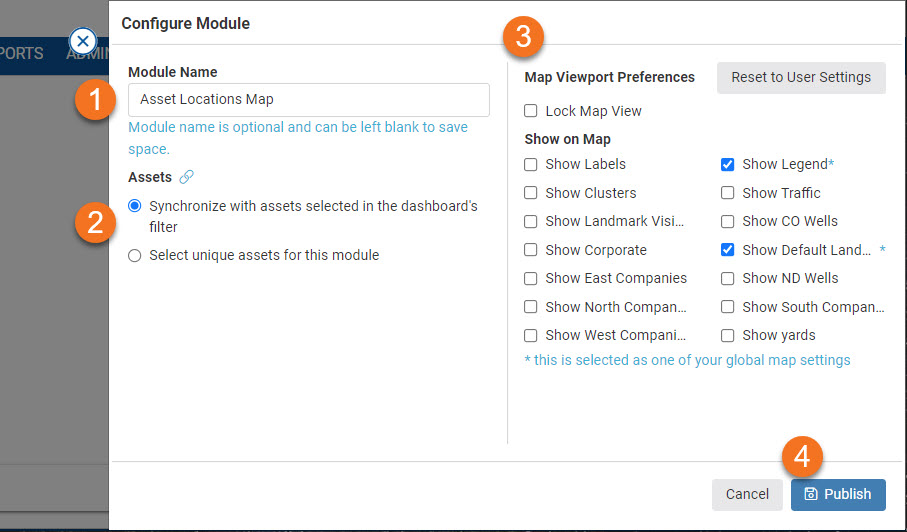Screen dimensions: 907x532
Task: Select synchronize with dashboard filter assets option
Action: click(x=135, y=206)
